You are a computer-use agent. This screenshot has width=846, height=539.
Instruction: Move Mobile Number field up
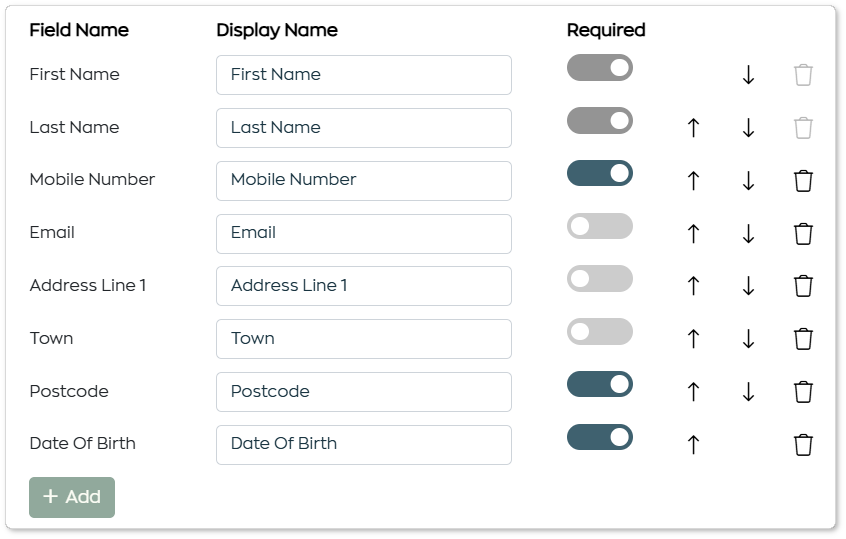point(693,181)
